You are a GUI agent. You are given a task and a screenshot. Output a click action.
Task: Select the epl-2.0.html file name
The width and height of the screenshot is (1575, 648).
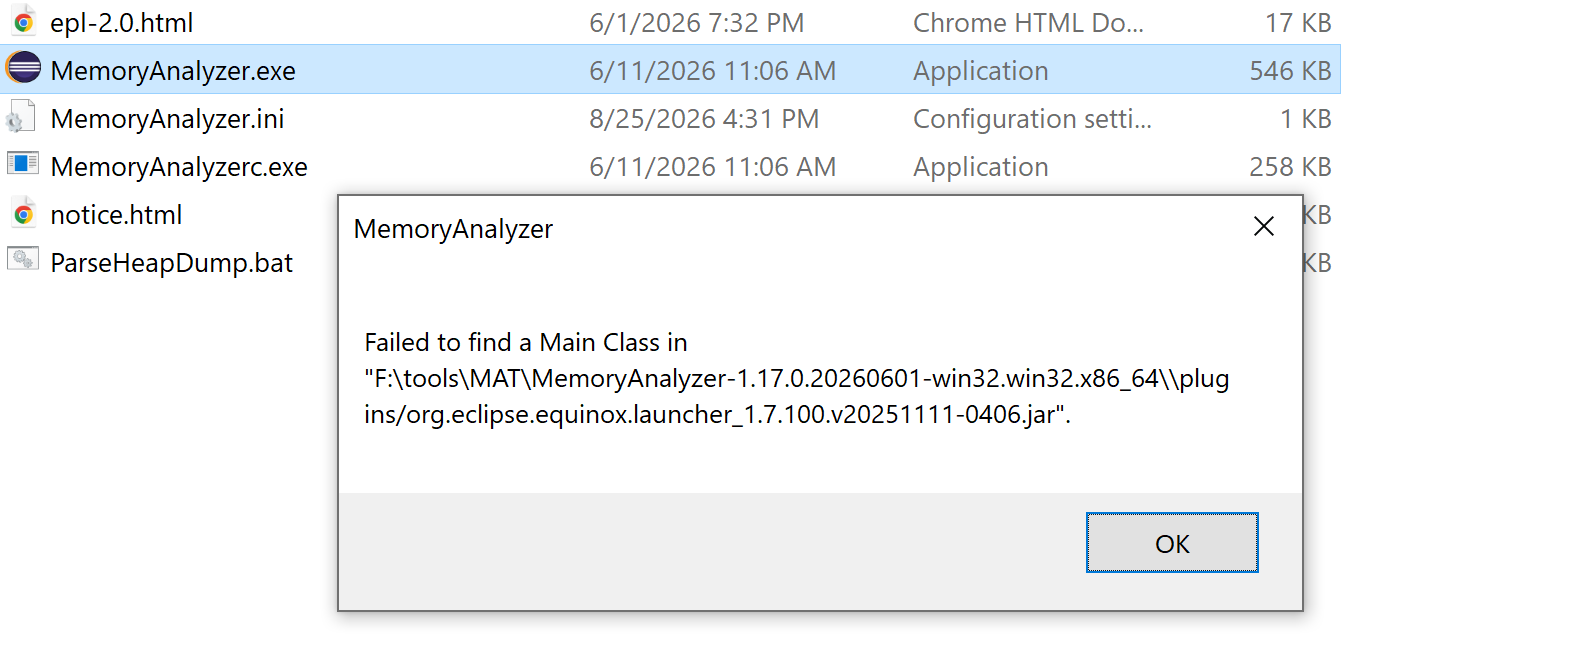click(x=122, y=22)
